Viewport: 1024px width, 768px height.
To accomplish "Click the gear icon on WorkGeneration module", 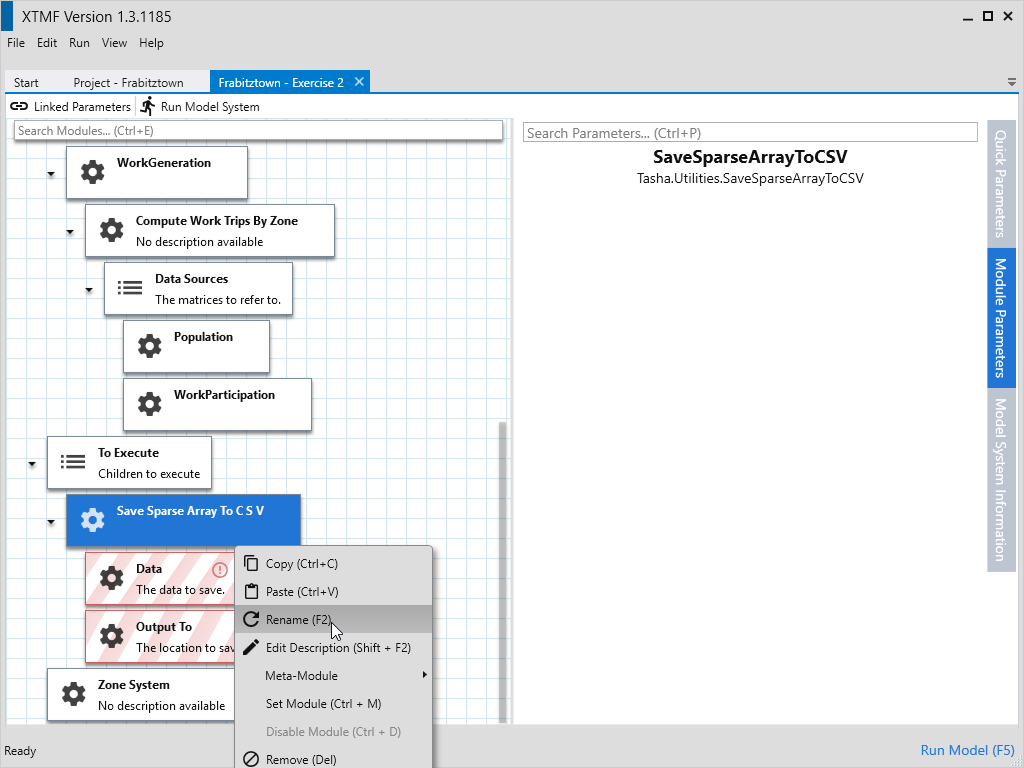I will point(92,172).
